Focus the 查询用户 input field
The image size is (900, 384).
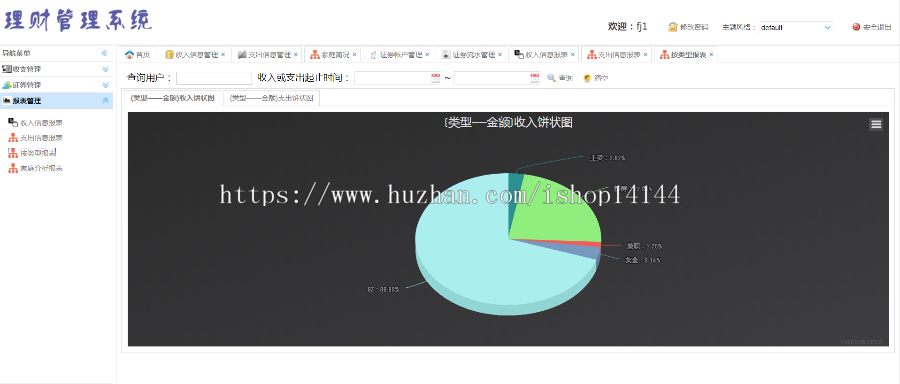214,78
